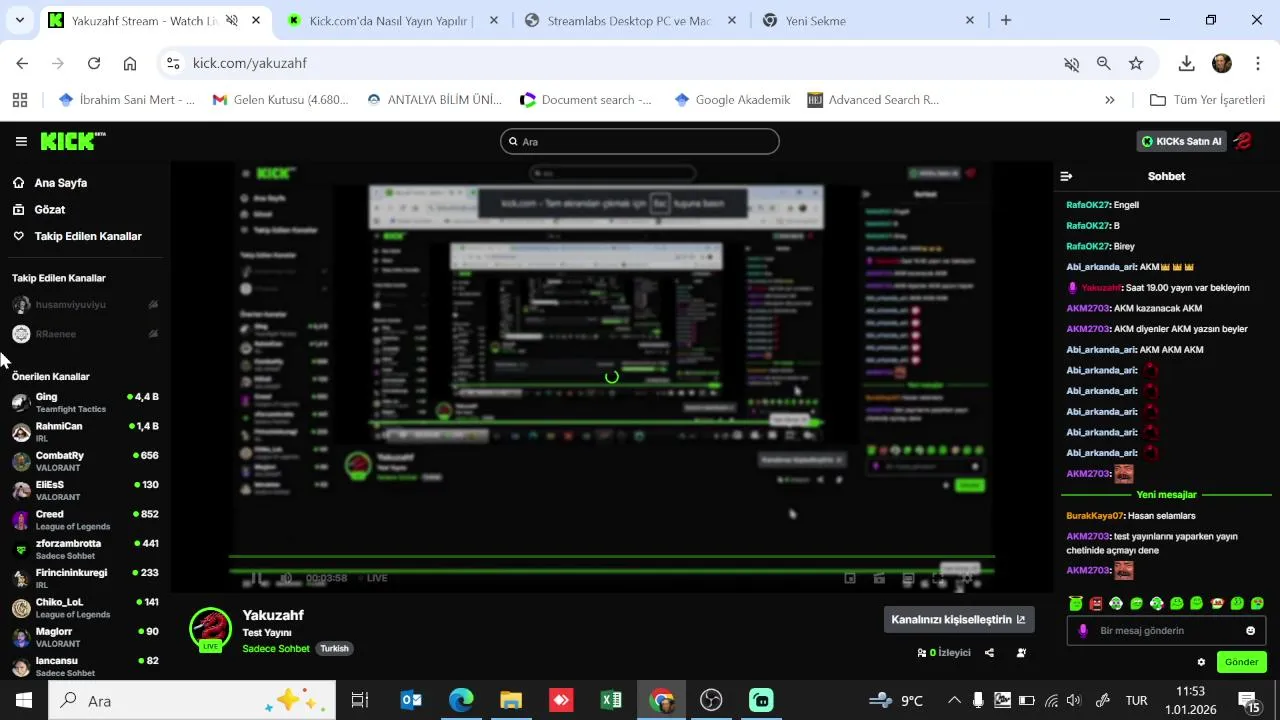This screenshot has height=720, width=1280.
Task: Mute the stream player volume
Action: [x=285, y=578]
